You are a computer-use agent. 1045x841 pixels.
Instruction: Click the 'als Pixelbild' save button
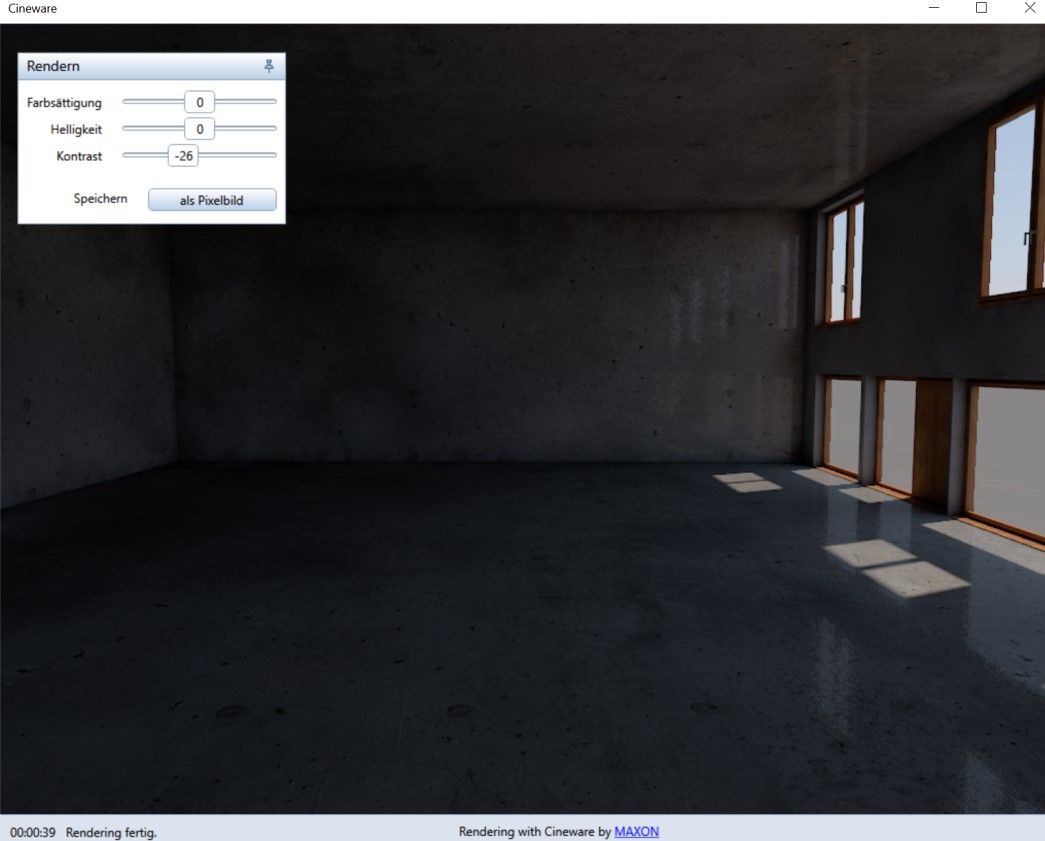pyautogui.click(x=212, y=200)
